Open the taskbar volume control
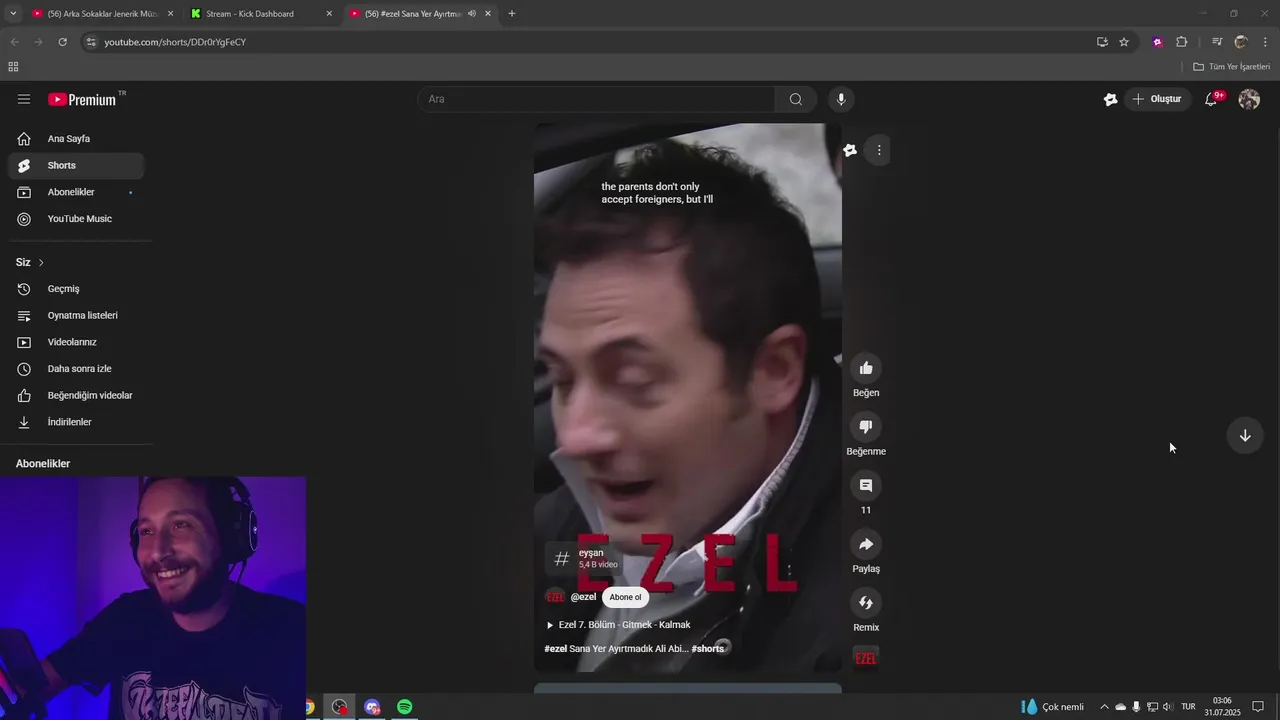This screenshot has height=720, width=1280. point(1167,707)
